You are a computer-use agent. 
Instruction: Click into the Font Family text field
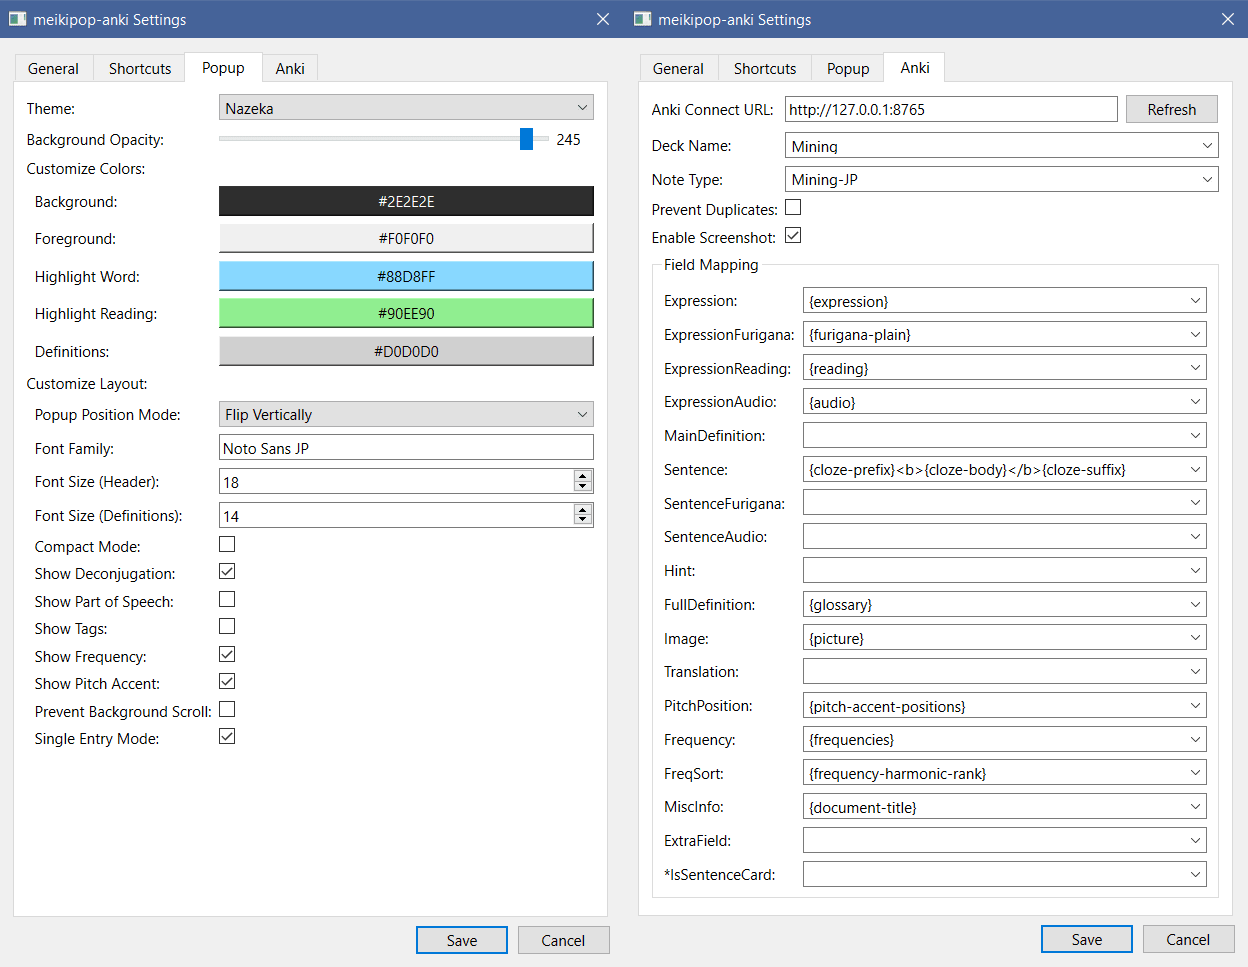point(406,448)
